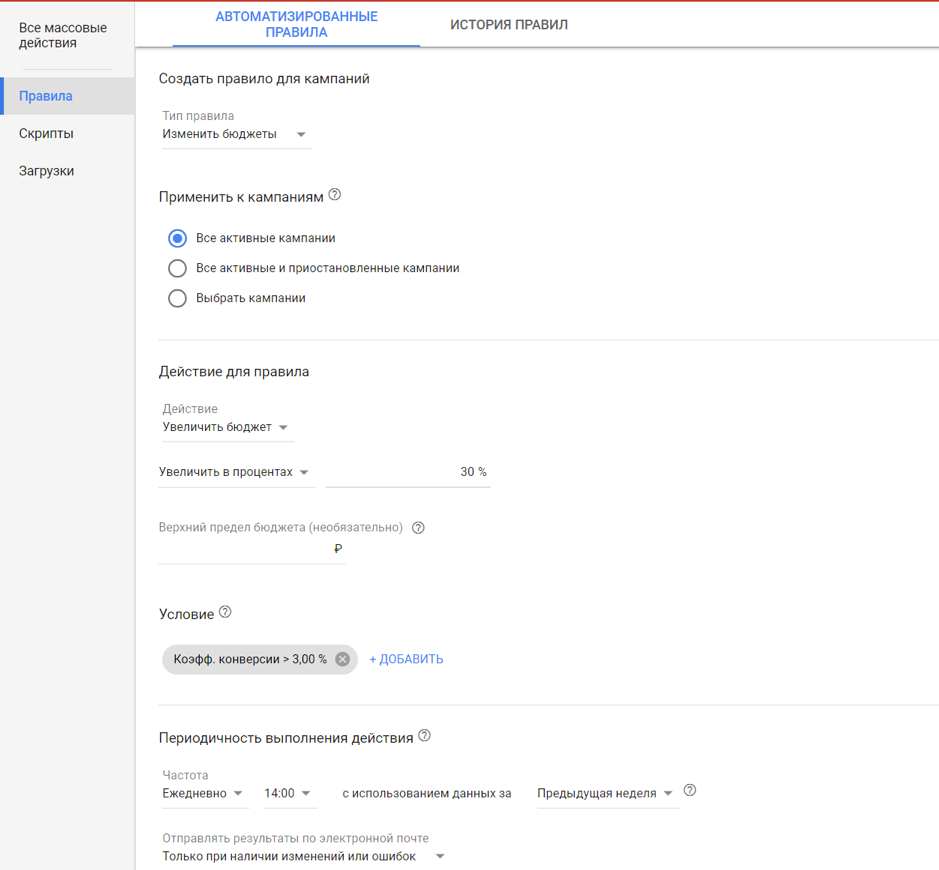Expand the Увеличить бюджет action dropdown
Screen dimensions: 939x870
226,427
